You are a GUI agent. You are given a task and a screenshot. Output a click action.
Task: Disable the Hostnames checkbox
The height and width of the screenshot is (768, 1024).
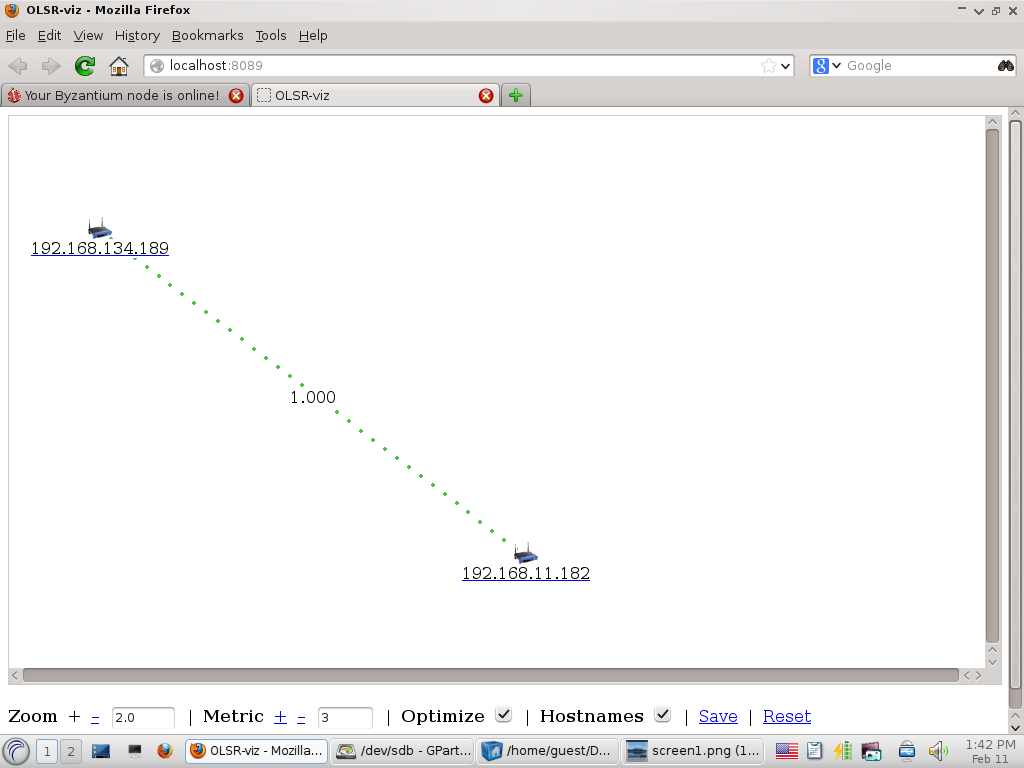(662, 714)
